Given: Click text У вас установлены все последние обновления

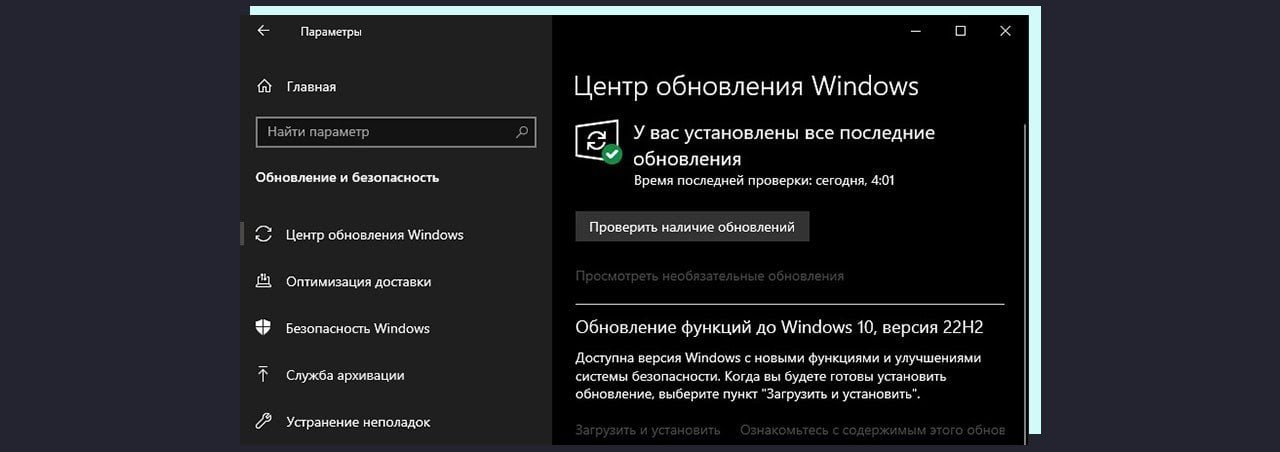Looking at the screenshot, I should 784,145.
